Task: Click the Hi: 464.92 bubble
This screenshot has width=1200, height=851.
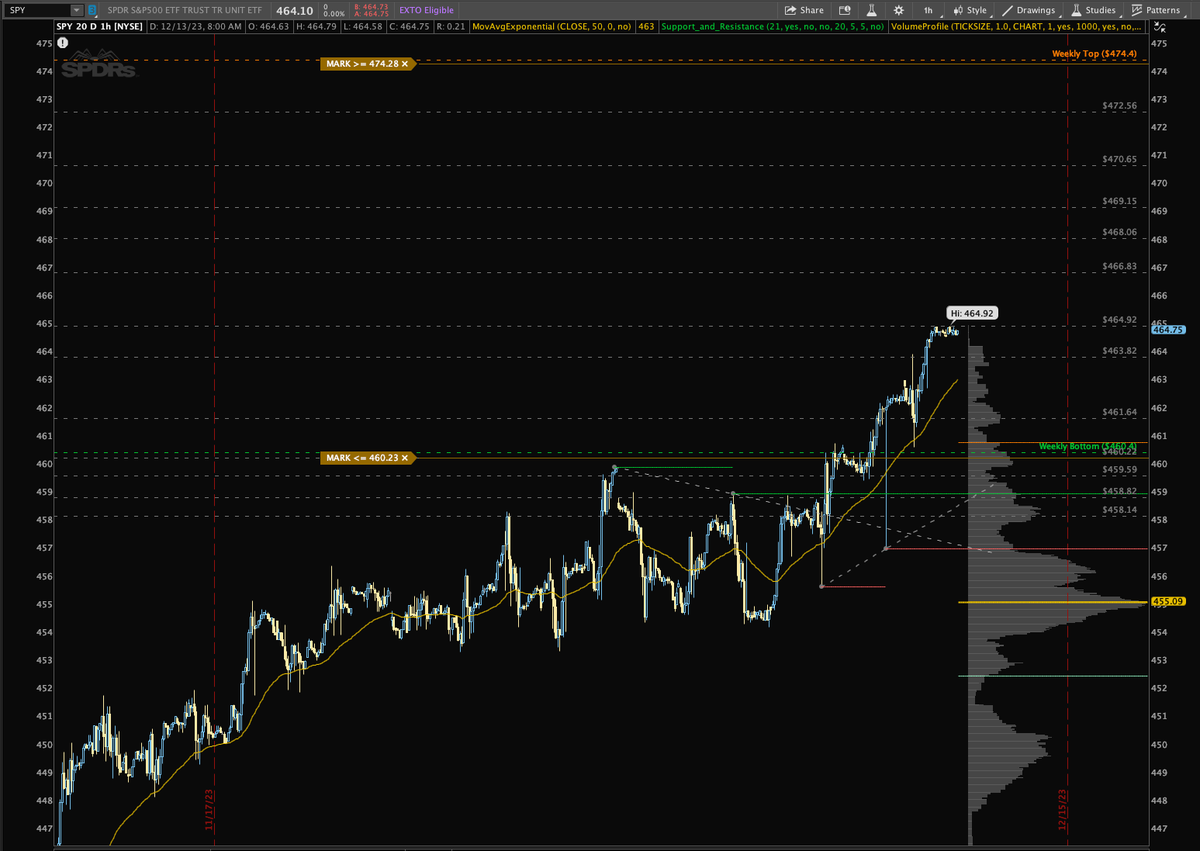Action: click(x=972, y=313)
